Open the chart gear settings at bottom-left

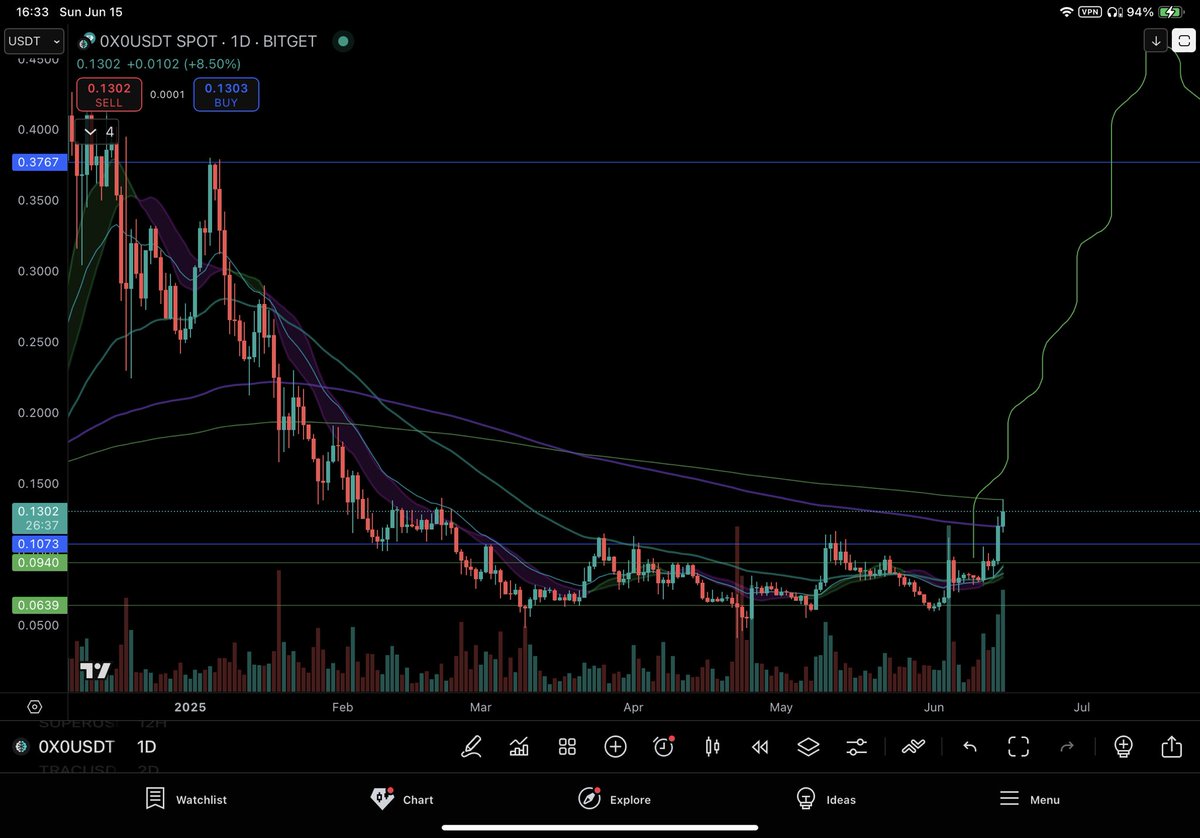pyautogui.click(x=35, y=706)
